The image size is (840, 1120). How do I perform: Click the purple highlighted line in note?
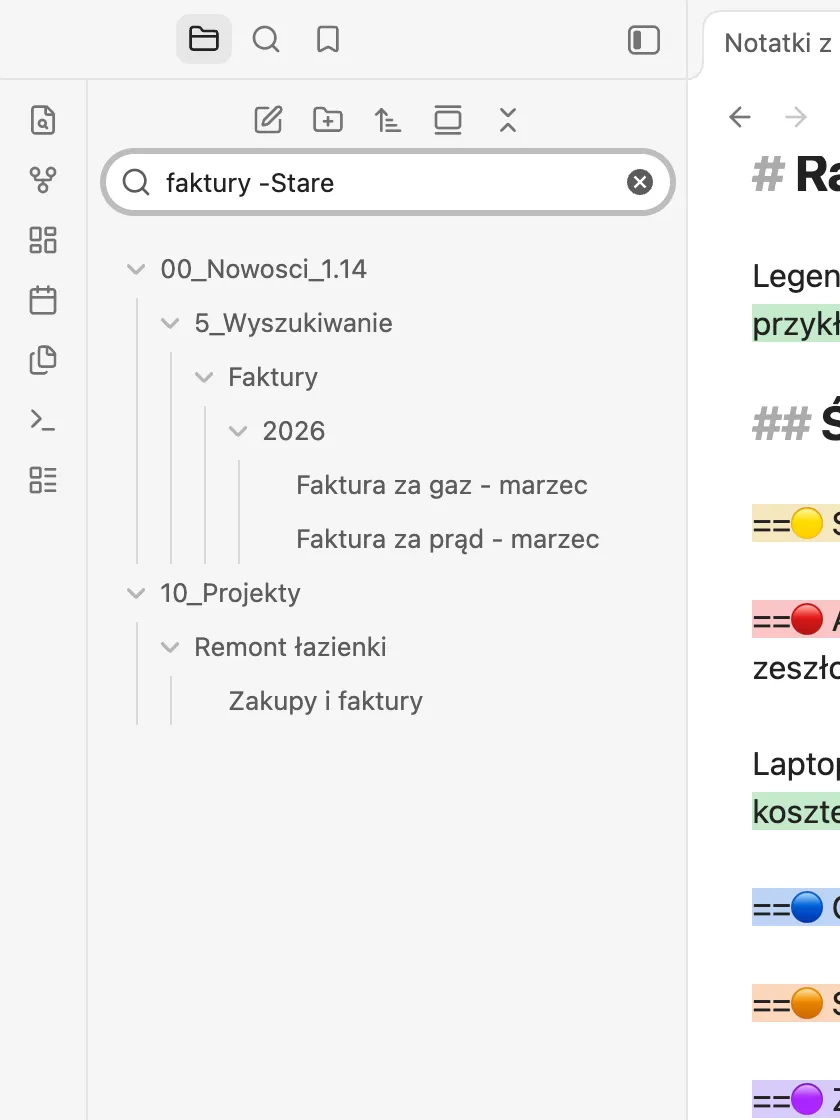[x=796, y=1097]
